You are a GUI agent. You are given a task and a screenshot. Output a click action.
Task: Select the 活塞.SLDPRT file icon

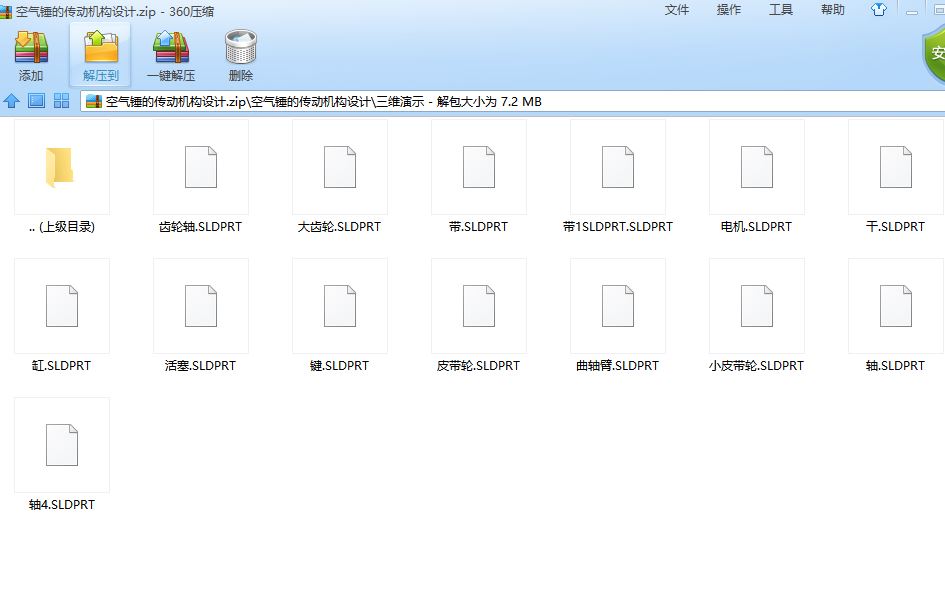(201, 306)
